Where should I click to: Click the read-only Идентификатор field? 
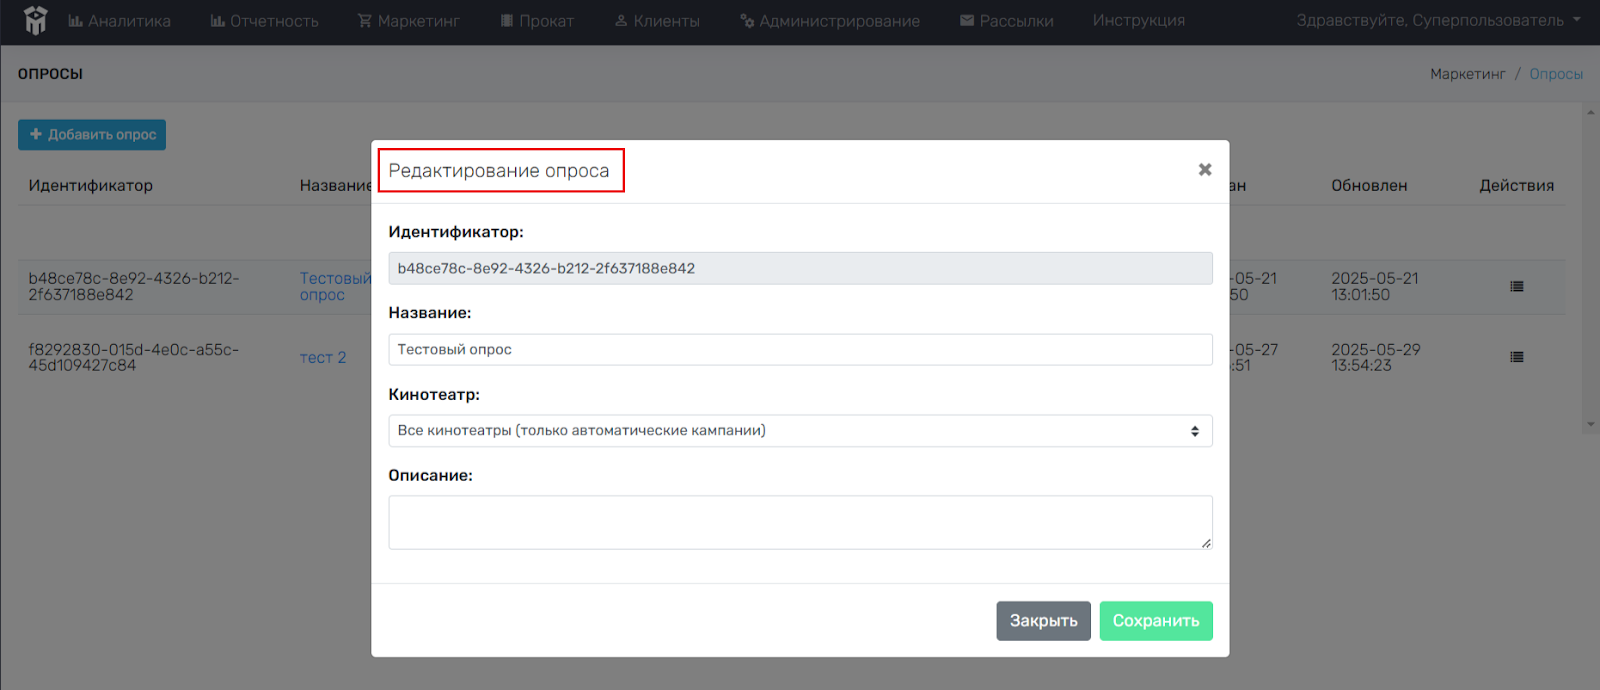[800, 268]
